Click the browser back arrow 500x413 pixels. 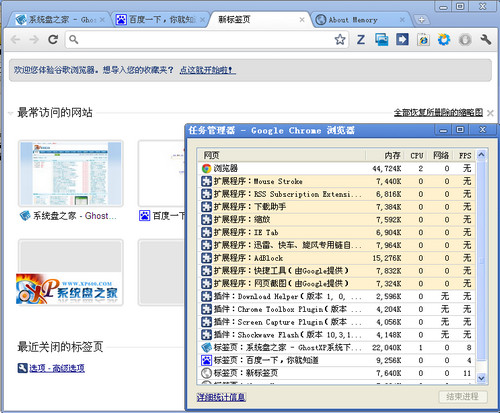[x=15, y=40]
